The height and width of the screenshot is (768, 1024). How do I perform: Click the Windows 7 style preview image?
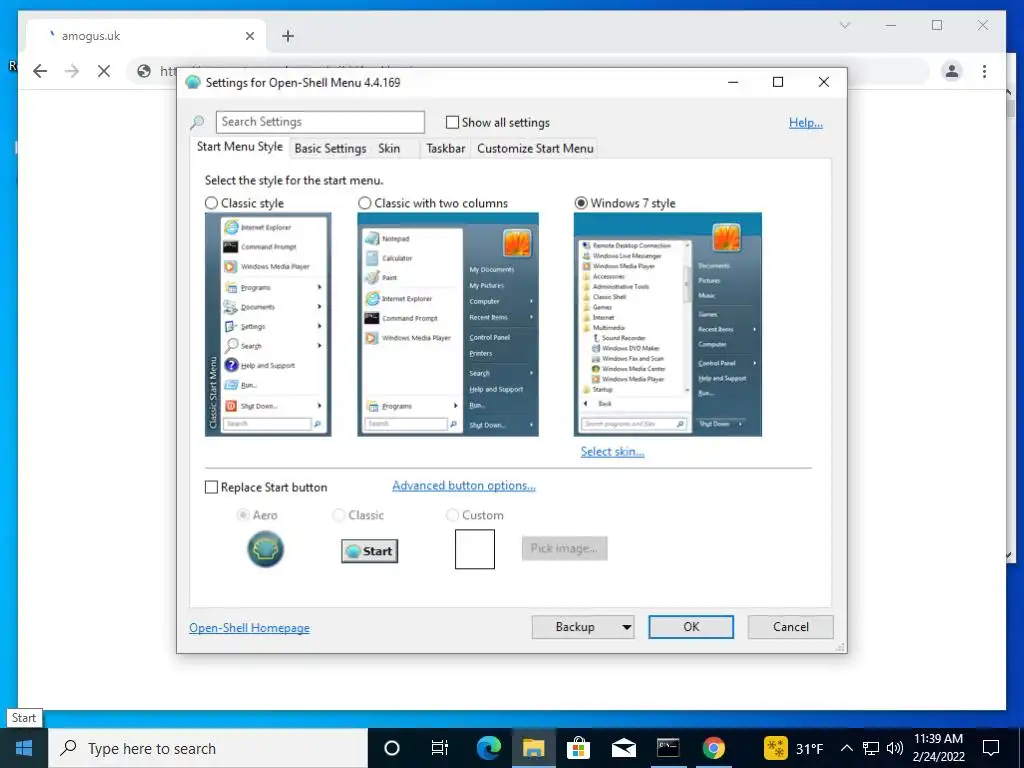667,325
